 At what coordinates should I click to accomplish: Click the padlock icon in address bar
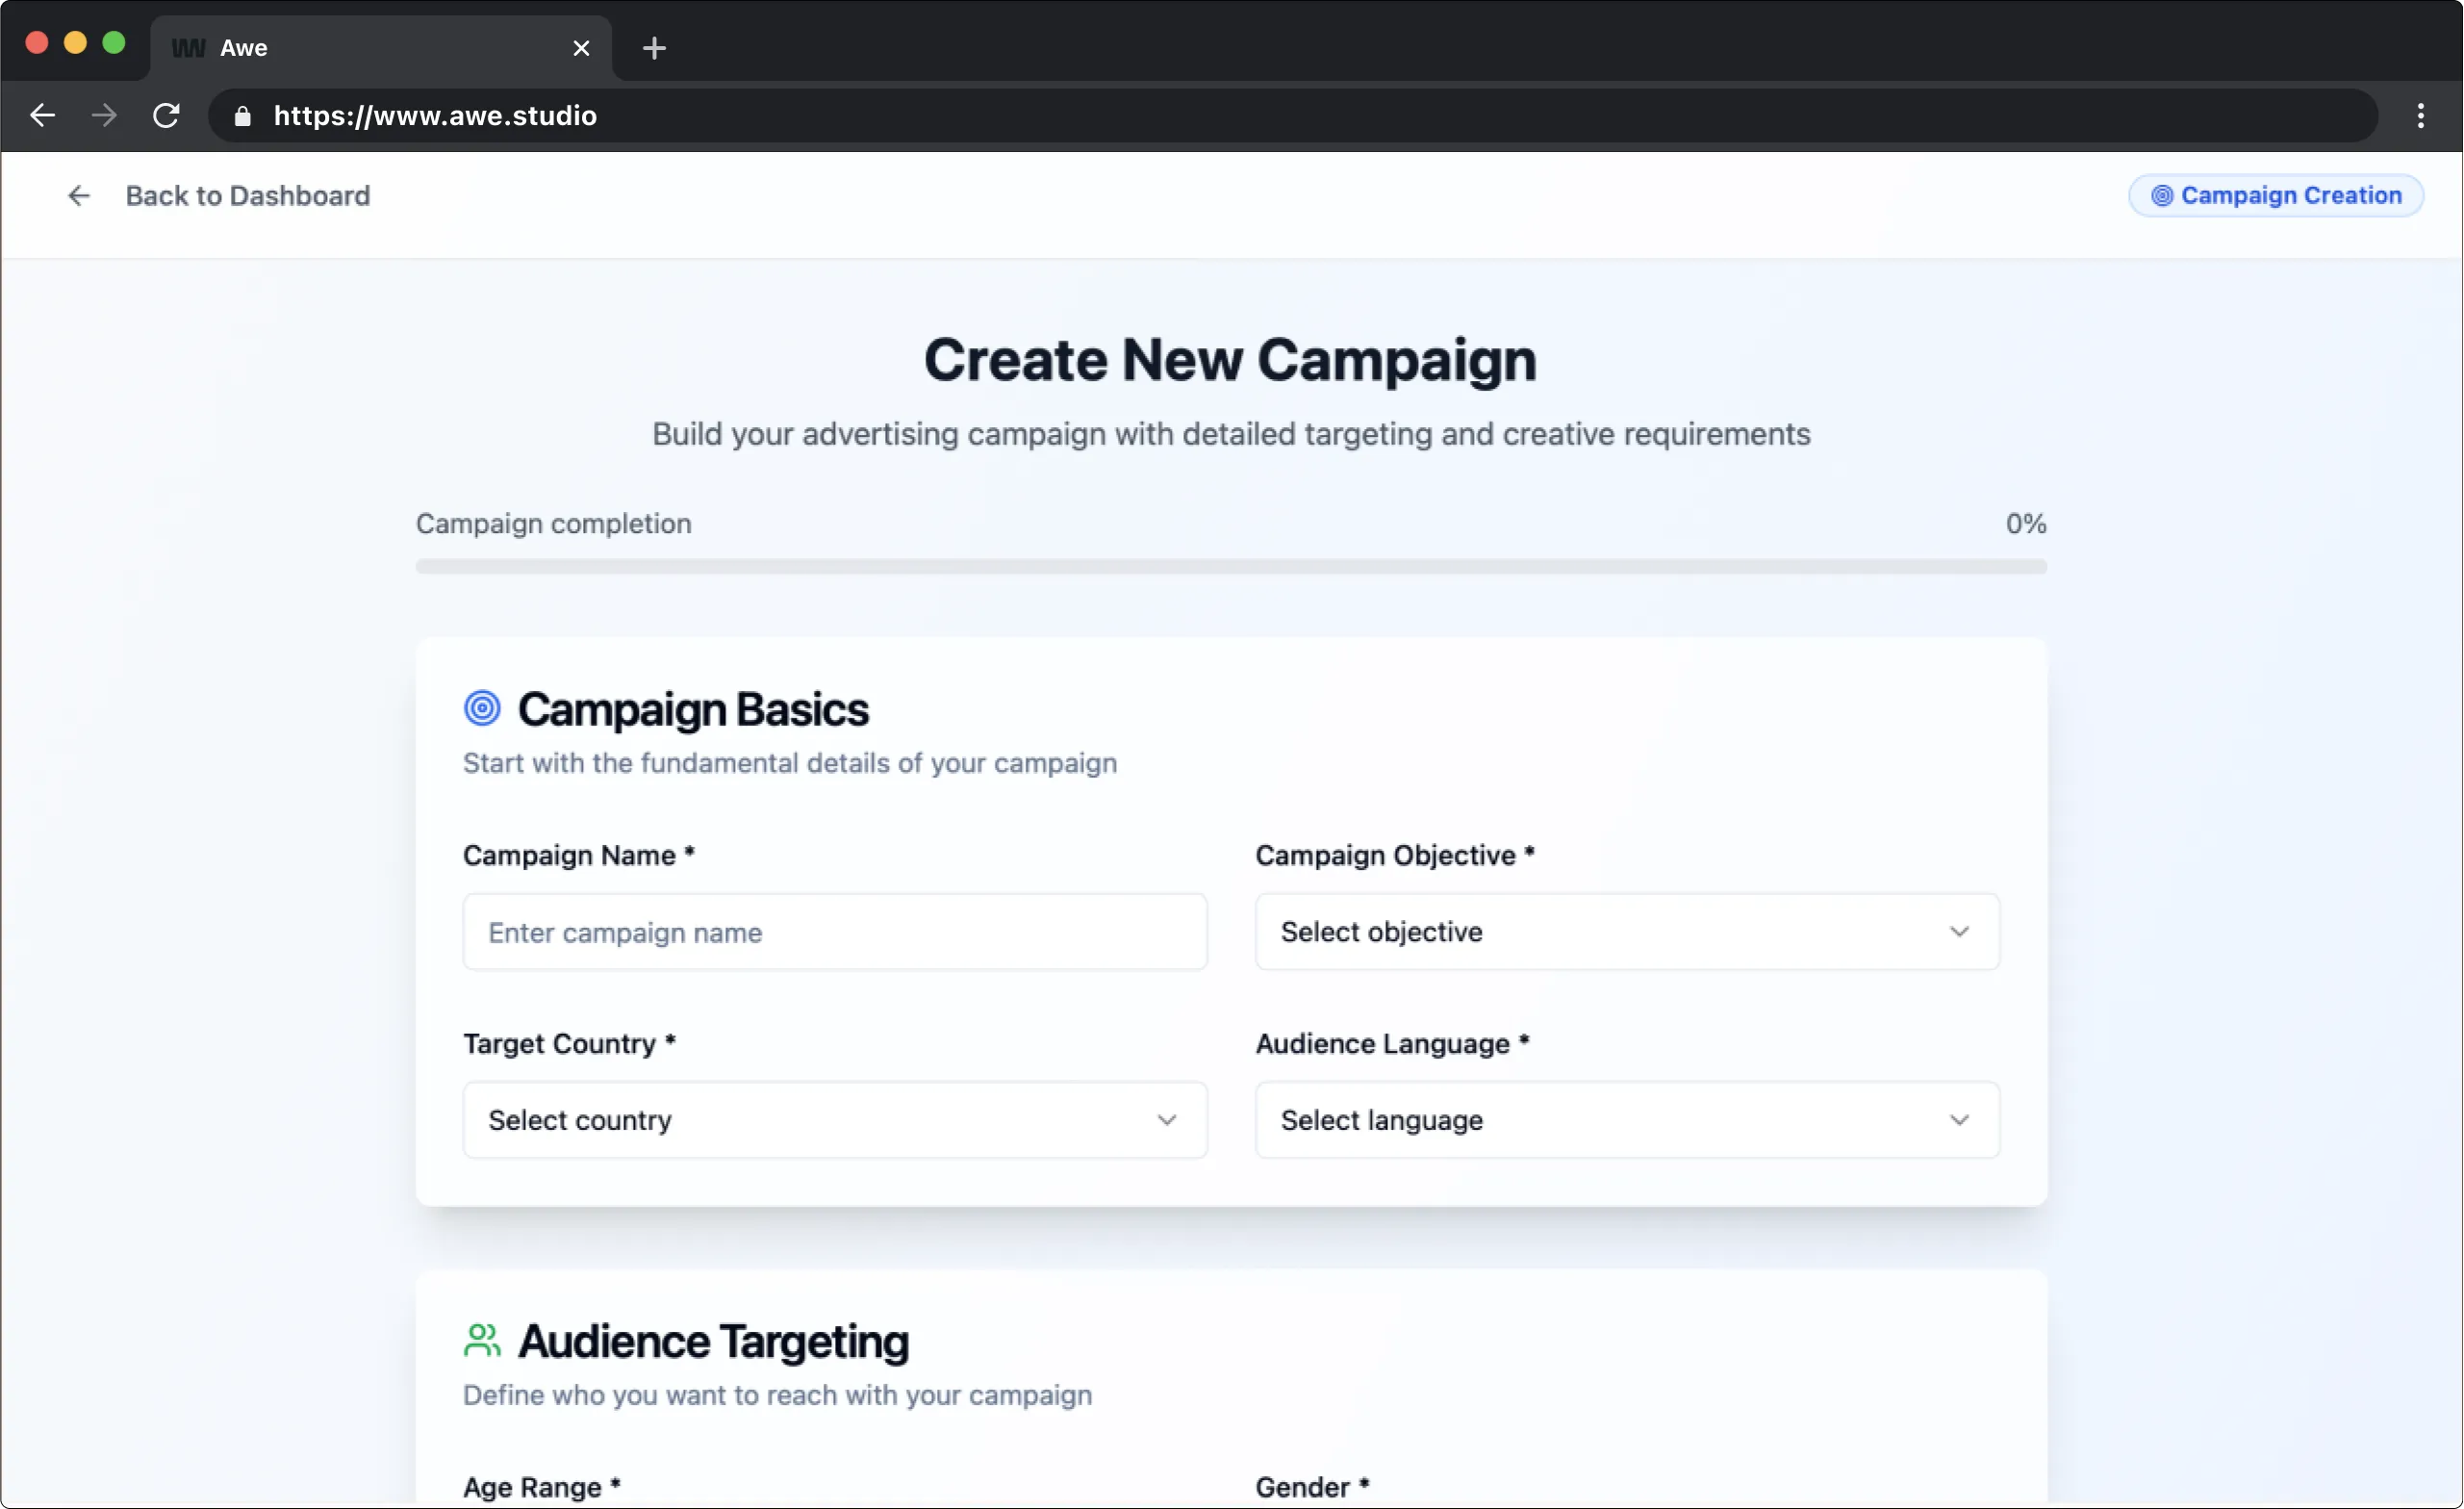point(242,116)
